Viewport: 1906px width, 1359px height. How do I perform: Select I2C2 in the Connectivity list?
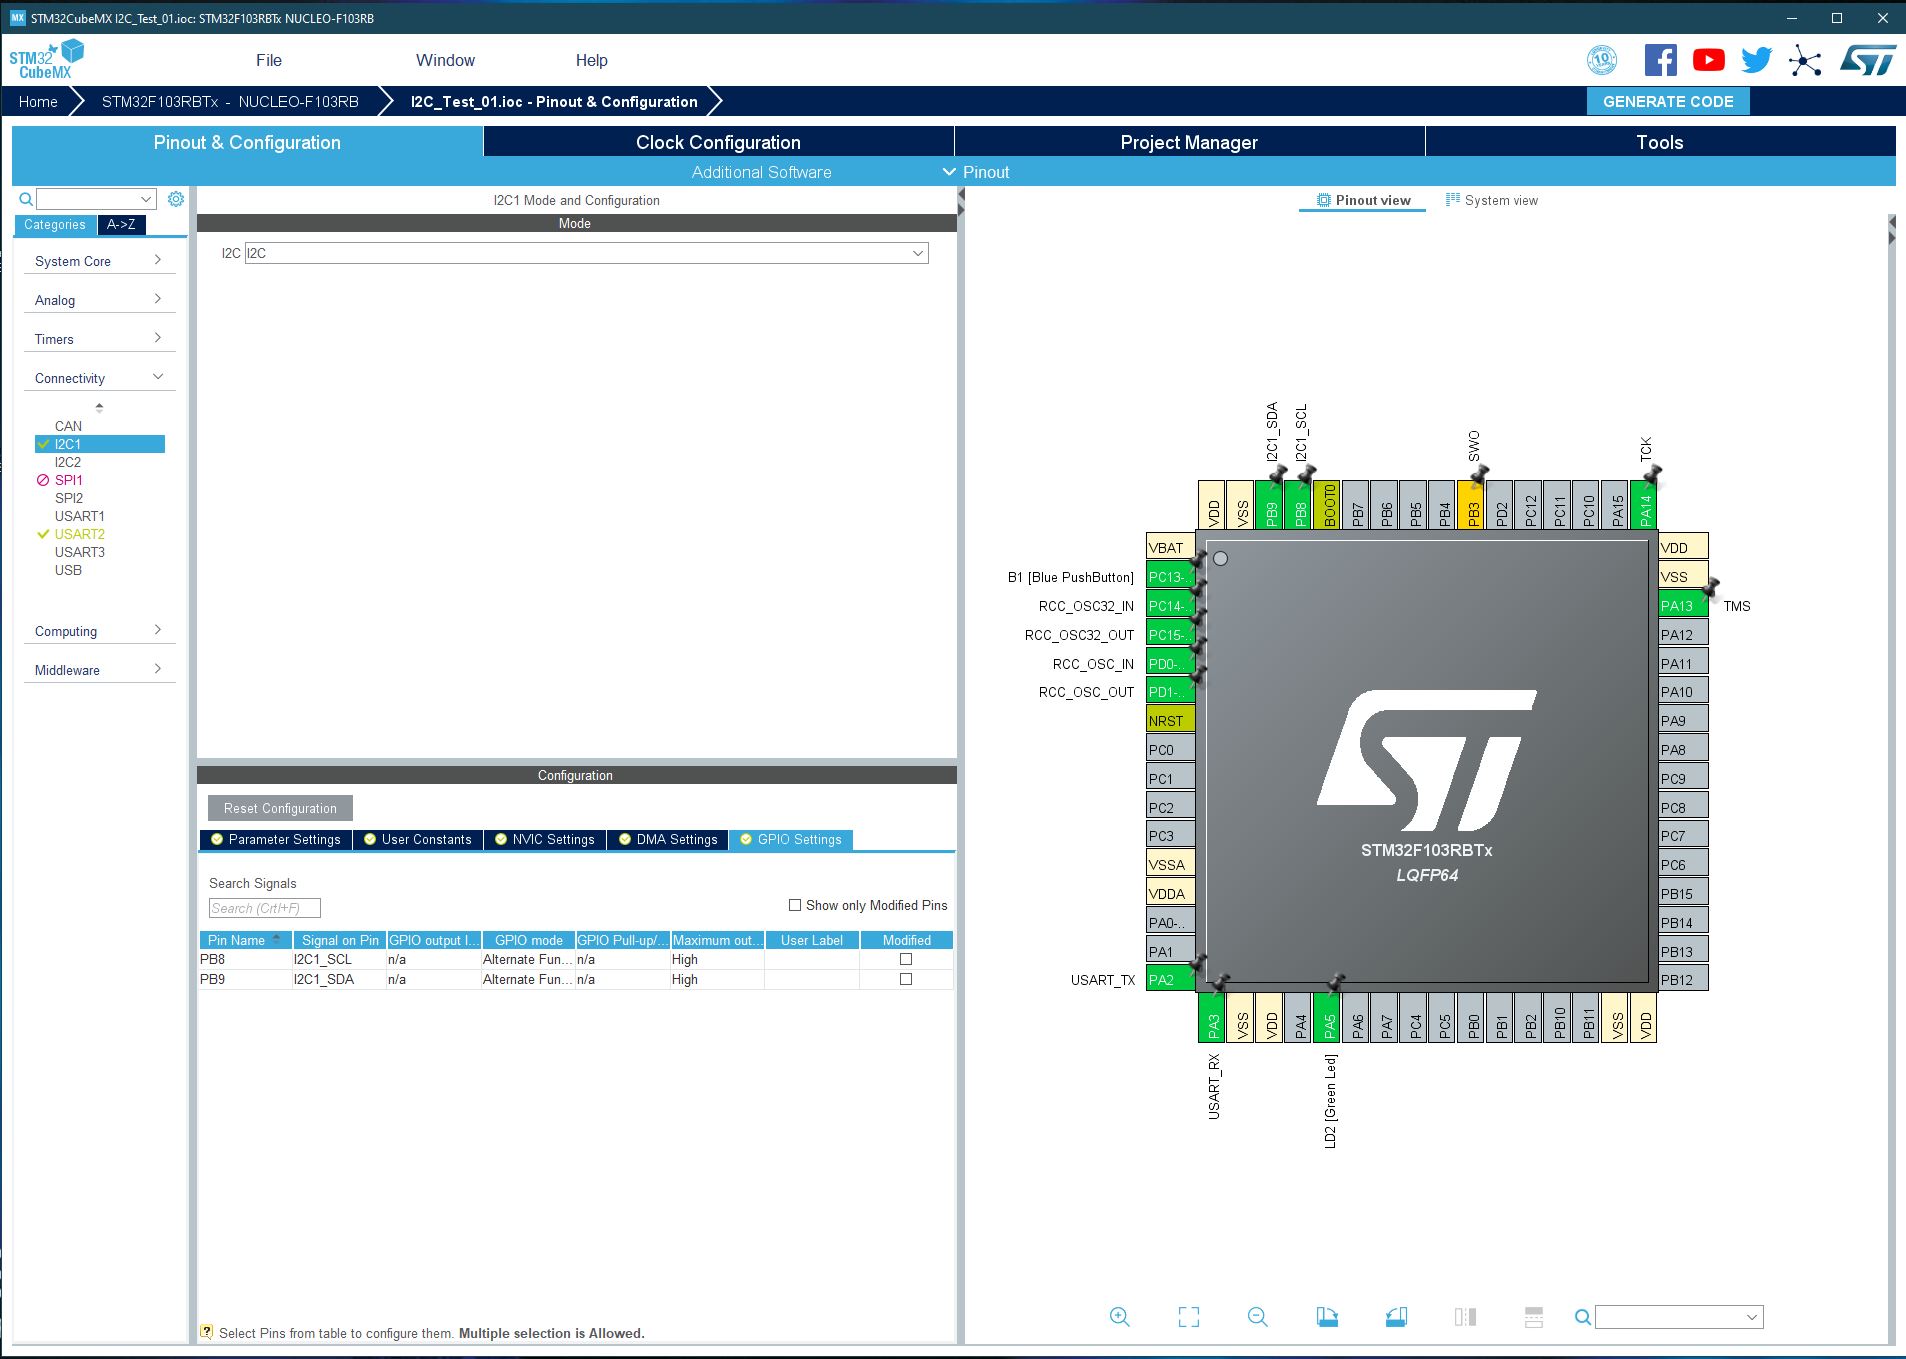[x=68, y=462]
